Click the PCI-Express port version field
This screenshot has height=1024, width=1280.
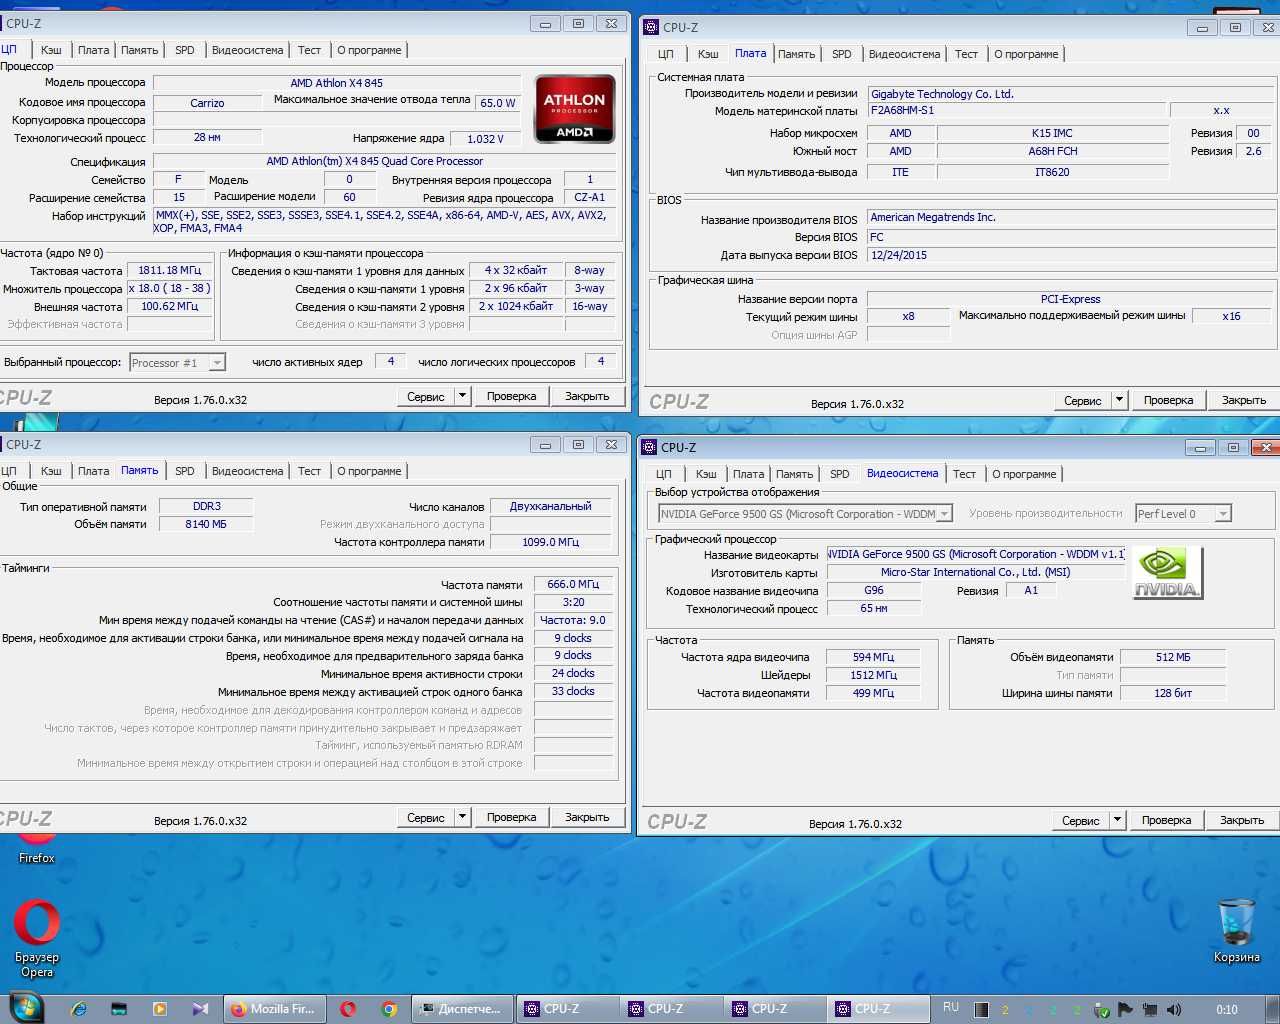point(1071,299)
